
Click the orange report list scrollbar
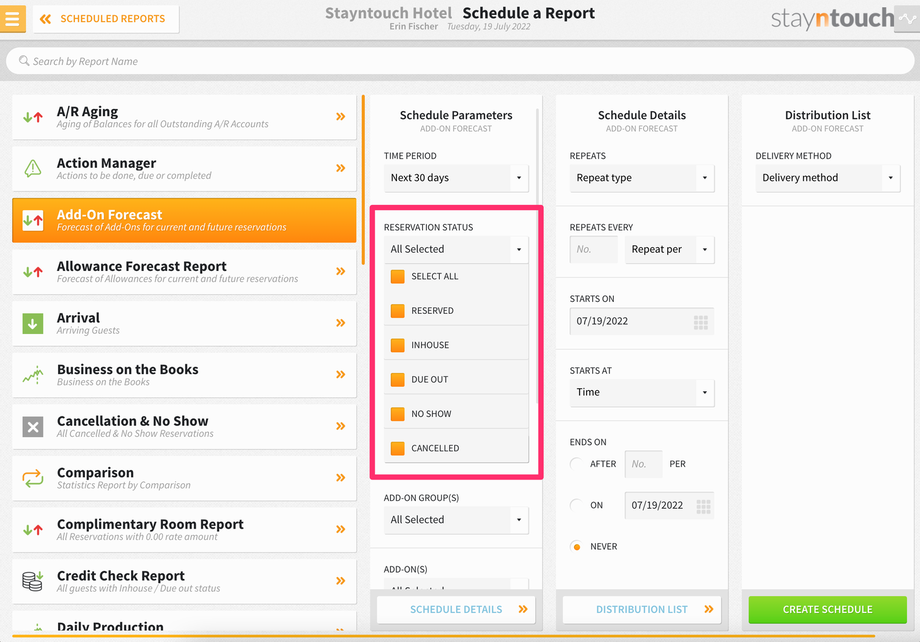point(363,180)
